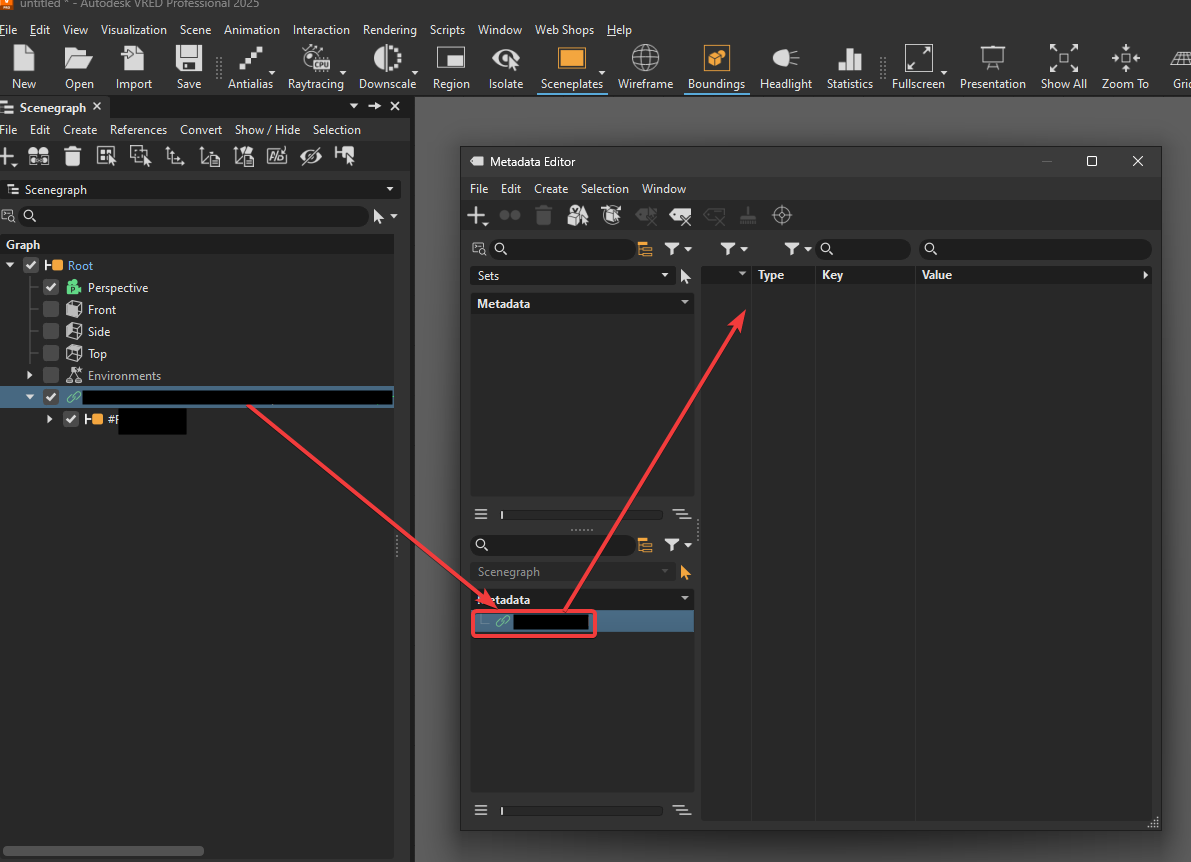Uncheck the Front camera checkbox
The height and width of the screenshot is (862, 1191).
pos(53,309)
